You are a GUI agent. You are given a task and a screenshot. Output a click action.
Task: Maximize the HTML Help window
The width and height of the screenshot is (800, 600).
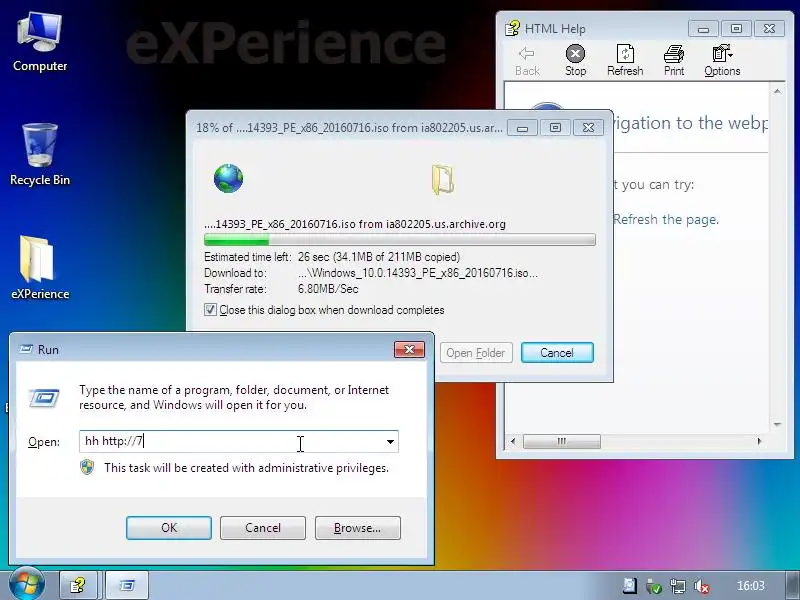pyautogui.click(x=736, y=29)
